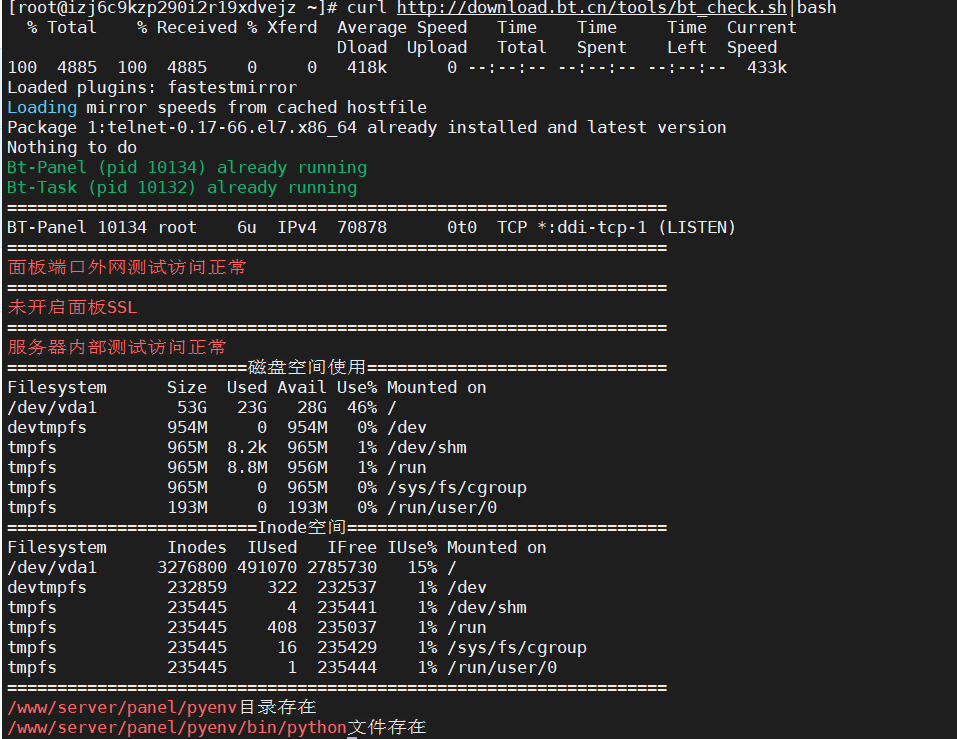Screen dimensions: 957x739
Task: Open the bt_check.sh download URL link
Action: click(x=591, y=8)
